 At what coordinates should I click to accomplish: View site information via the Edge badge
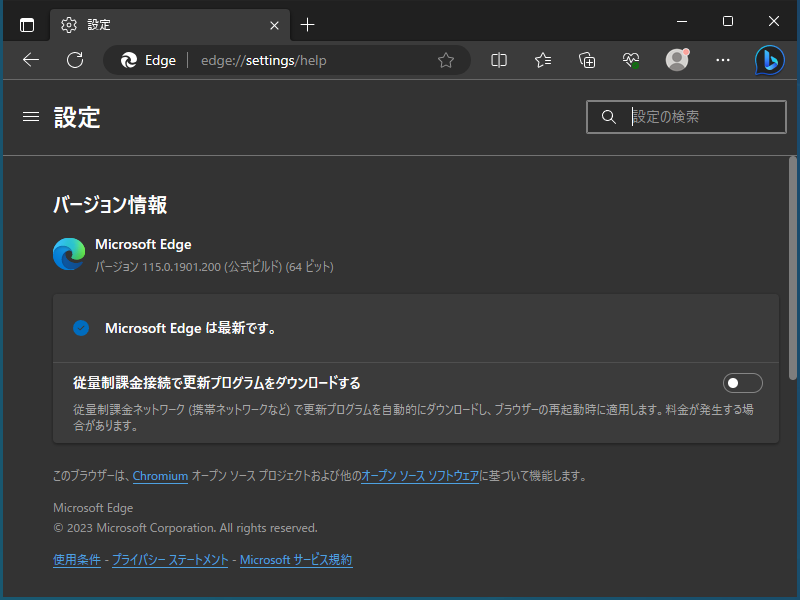click(146, 60)
